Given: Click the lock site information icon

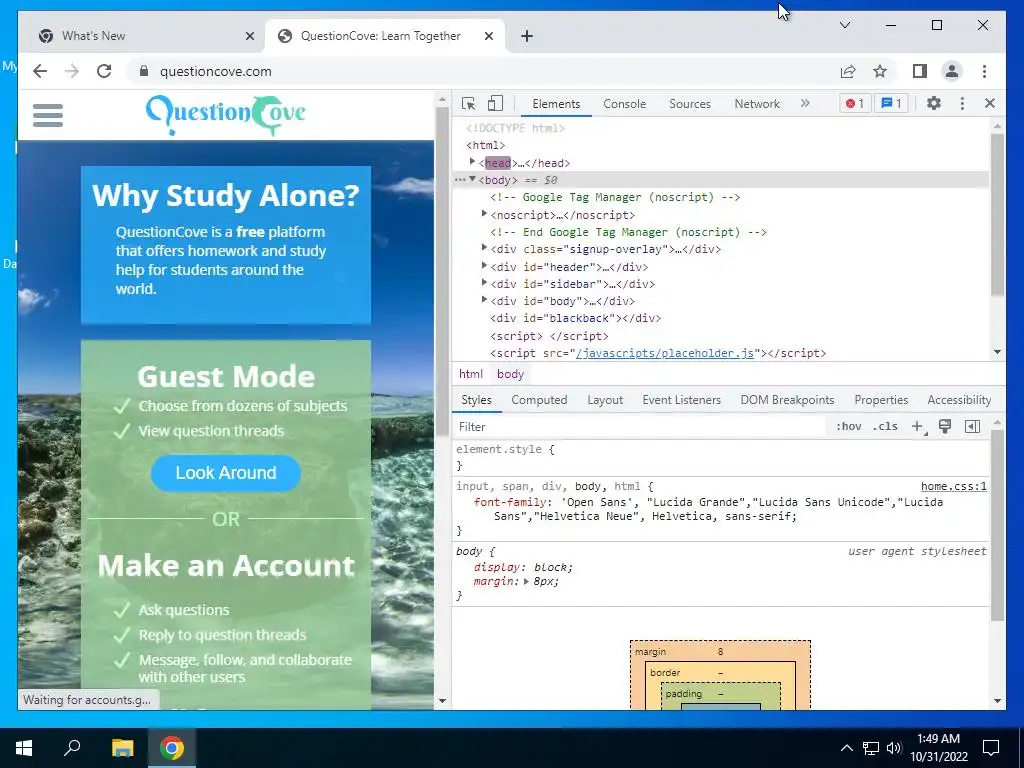Looking at the screenshot, I should [144, 71].
